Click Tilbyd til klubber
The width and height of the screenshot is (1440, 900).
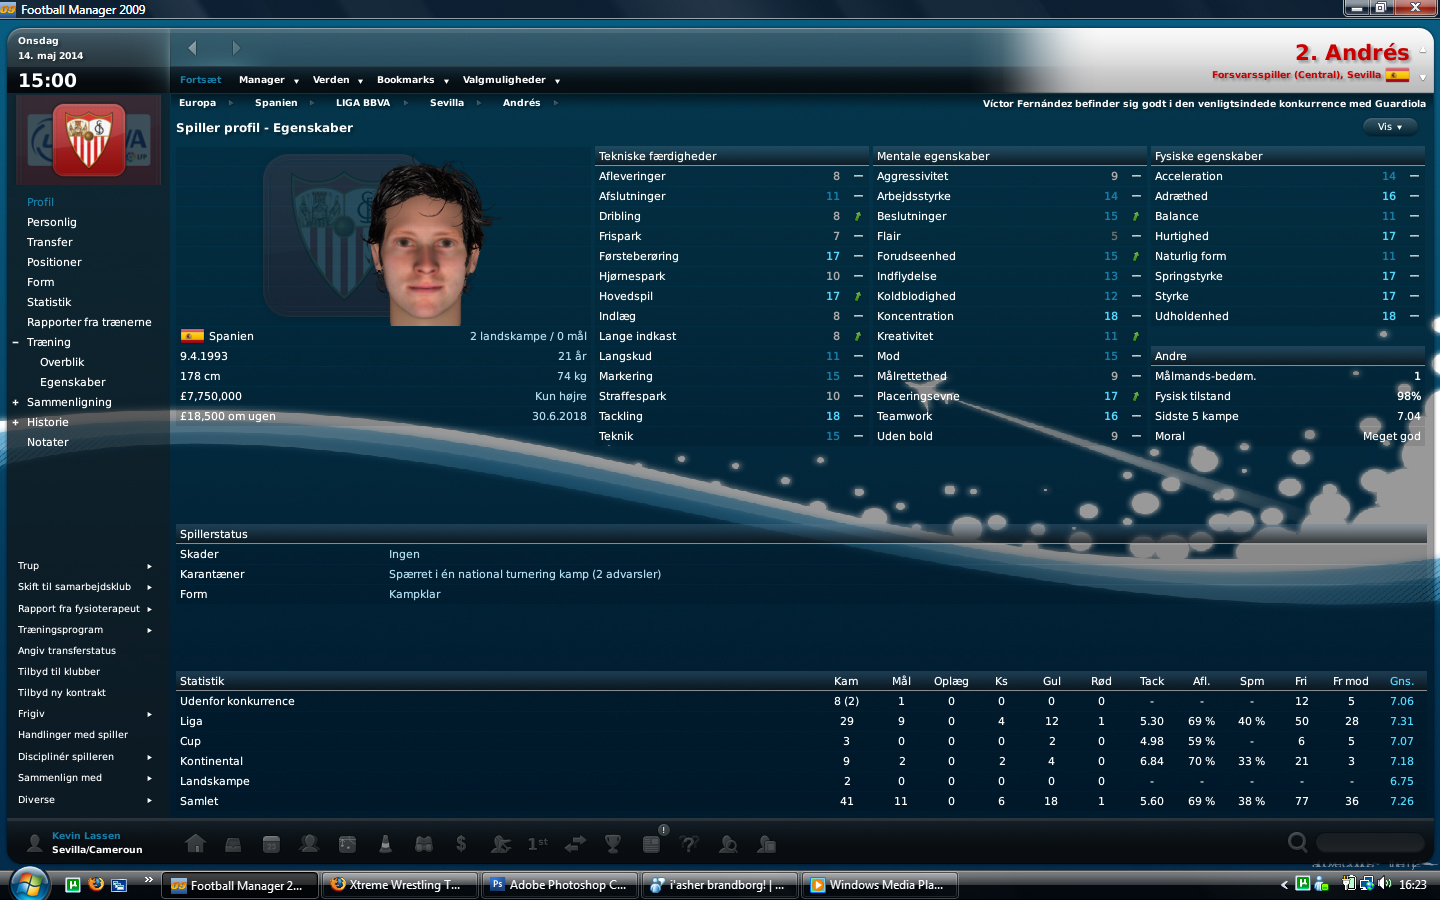click(x=59, y=672)
